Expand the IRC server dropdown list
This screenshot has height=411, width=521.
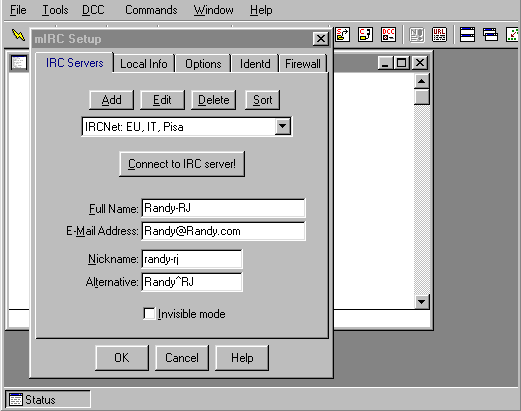point(283,126)
